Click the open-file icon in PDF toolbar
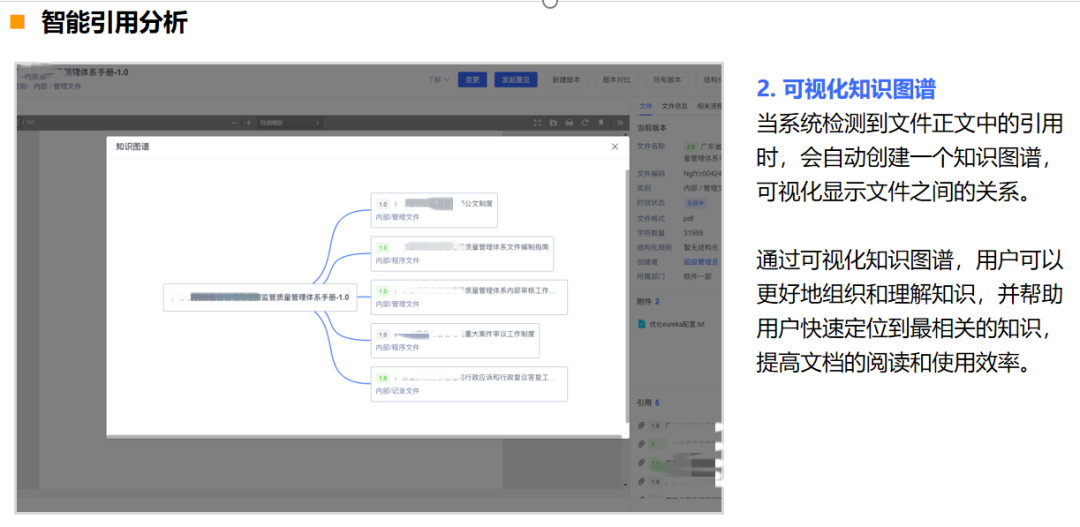Viewport: 1080px width, 527px height. (x=553, y=123)
